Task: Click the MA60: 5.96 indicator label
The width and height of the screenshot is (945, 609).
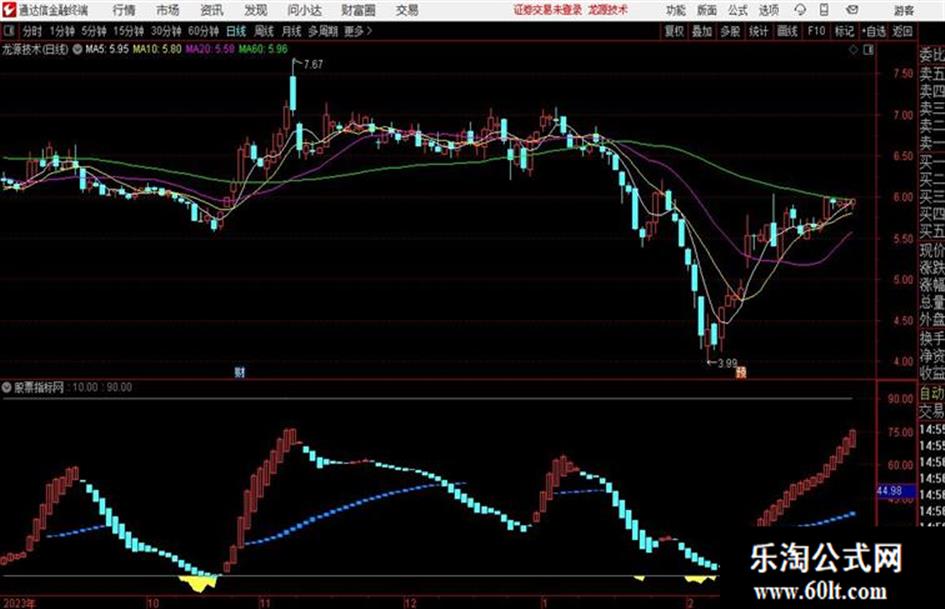Action: tap(263, 49)
